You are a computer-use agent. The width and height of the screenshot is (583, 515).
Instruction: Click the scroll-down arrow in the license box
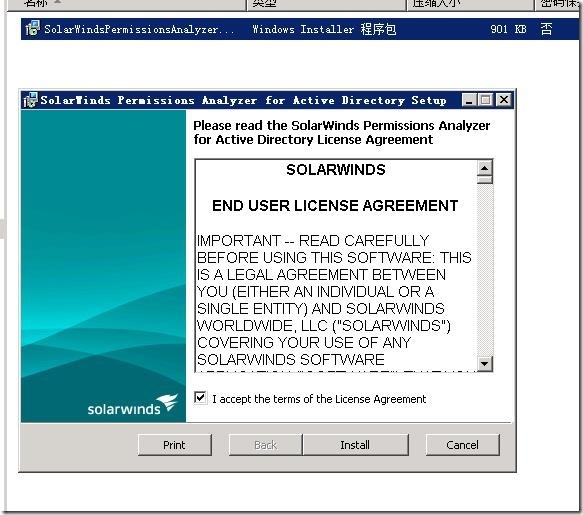click(x=484, y=363)
